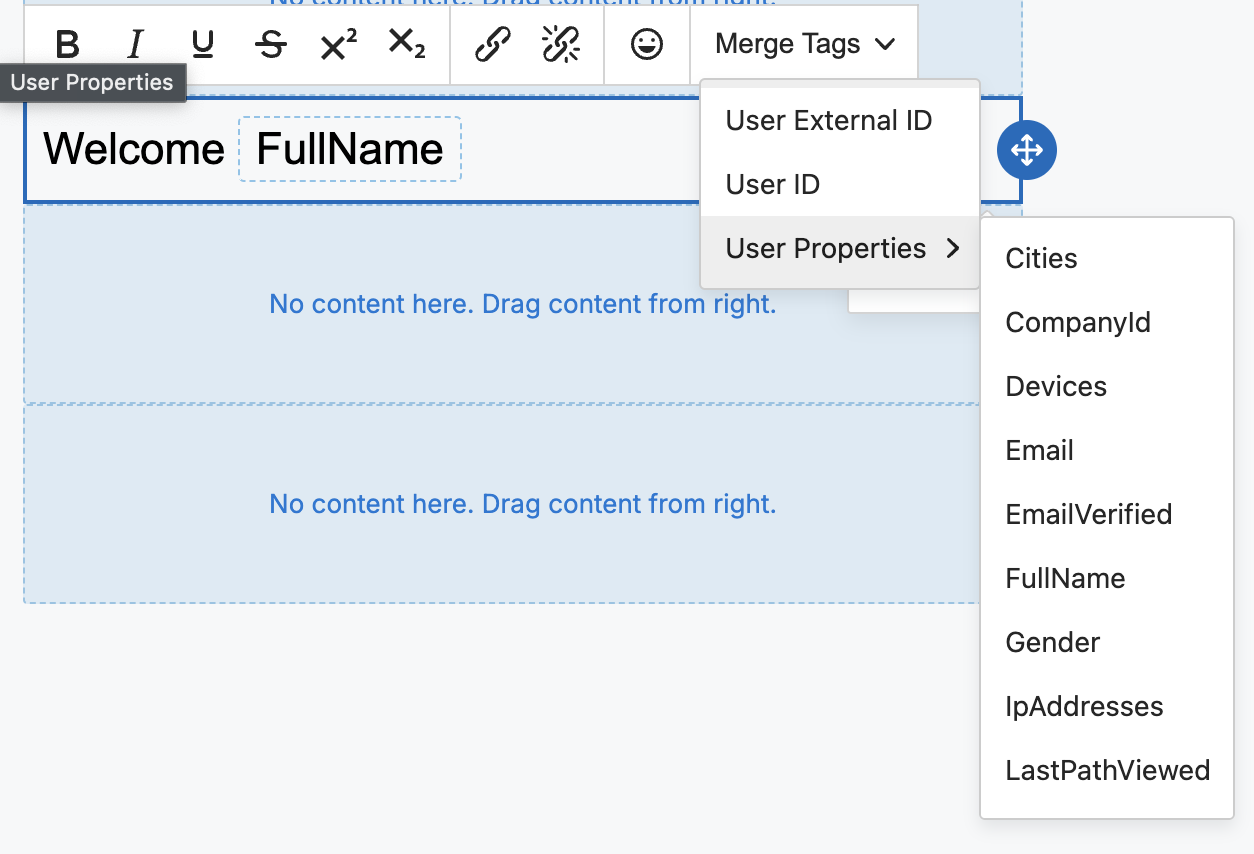Viewport: 1254px width, 854px height.
Task: Click the subscript icon
Action: click(406, 45)
